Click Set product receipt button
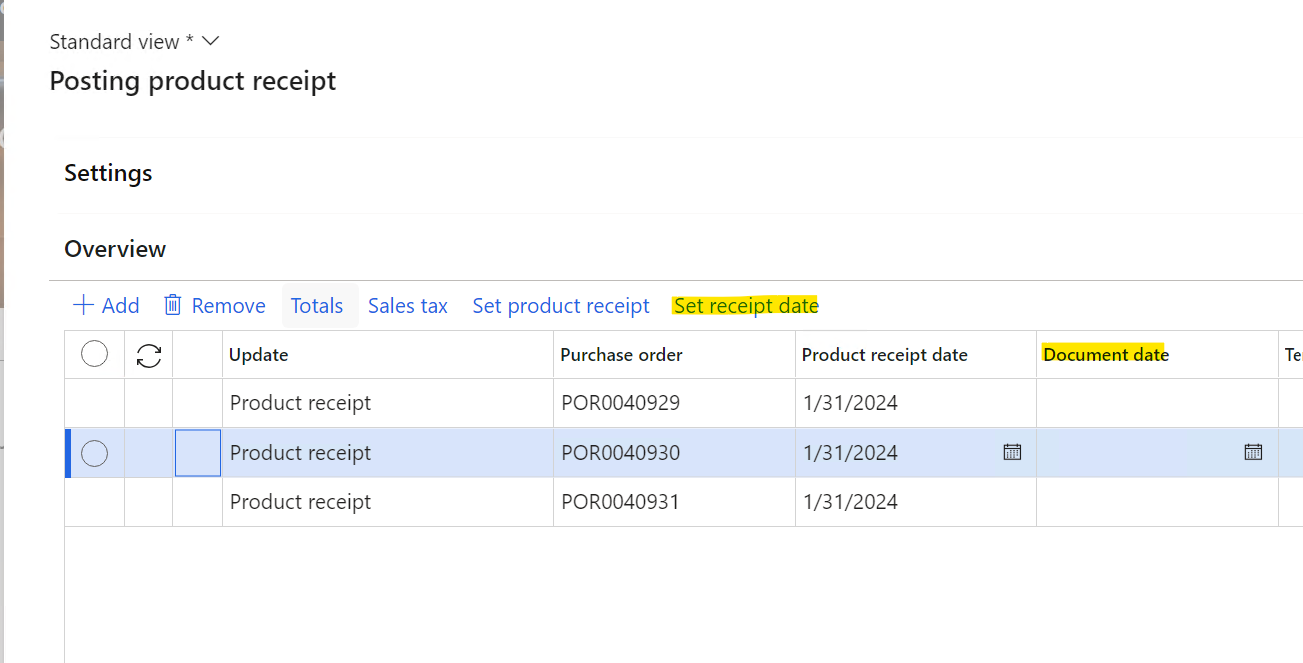 click(x=560, y=306)
